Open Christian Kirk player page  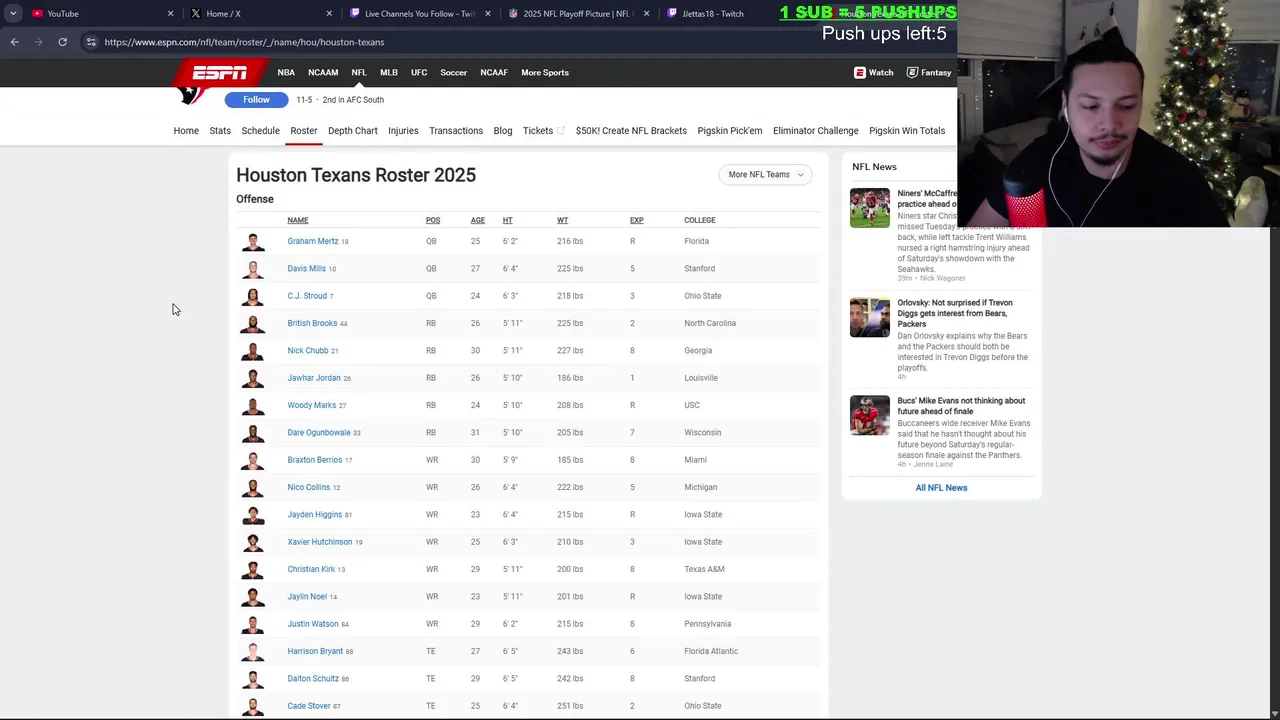311,569
